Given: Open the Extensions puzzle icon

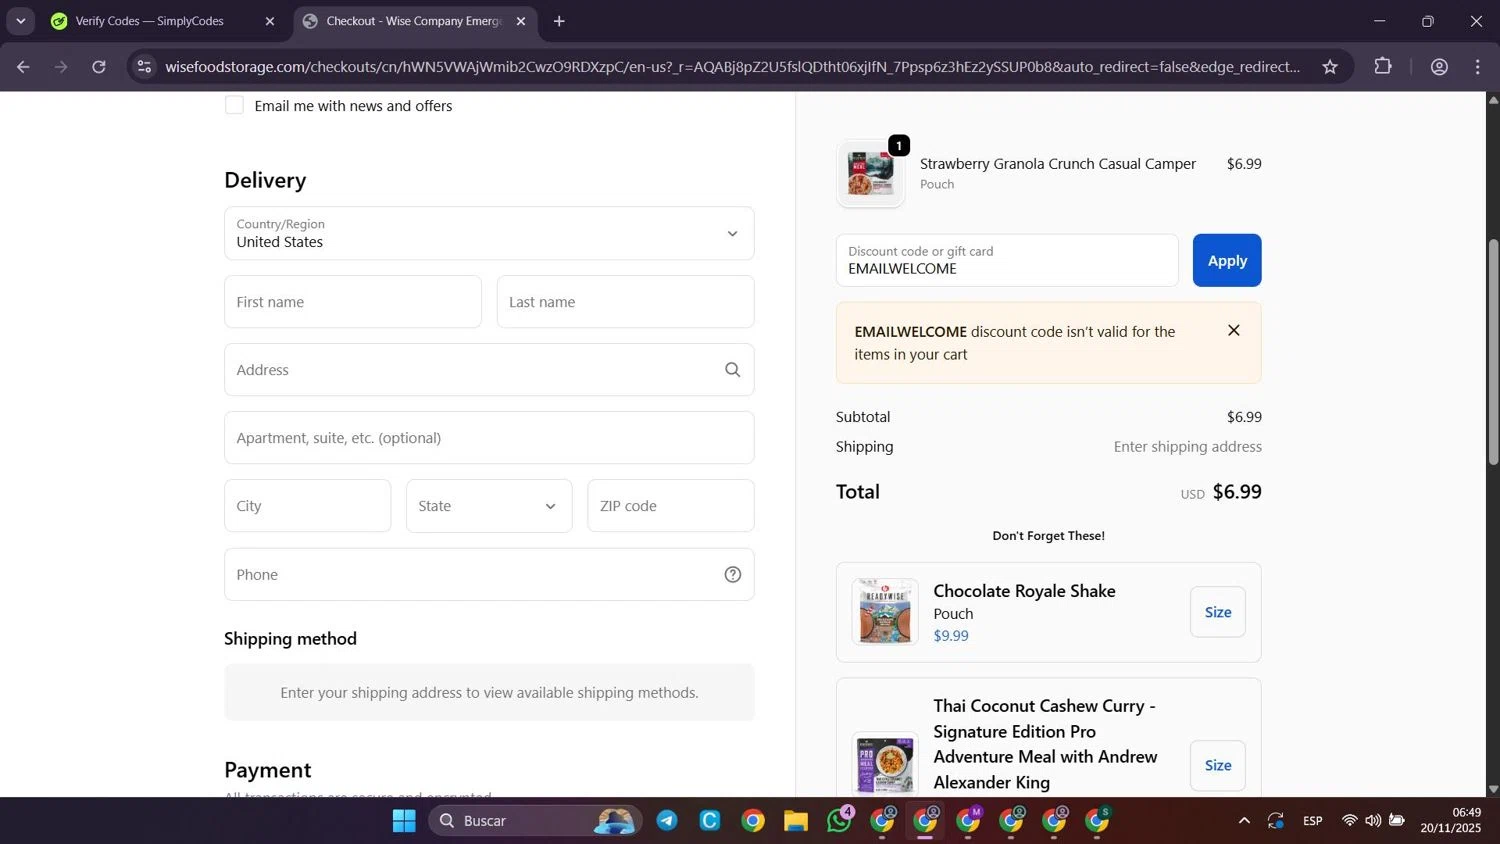Looking at the screenshot, I should coord(1383,67).
